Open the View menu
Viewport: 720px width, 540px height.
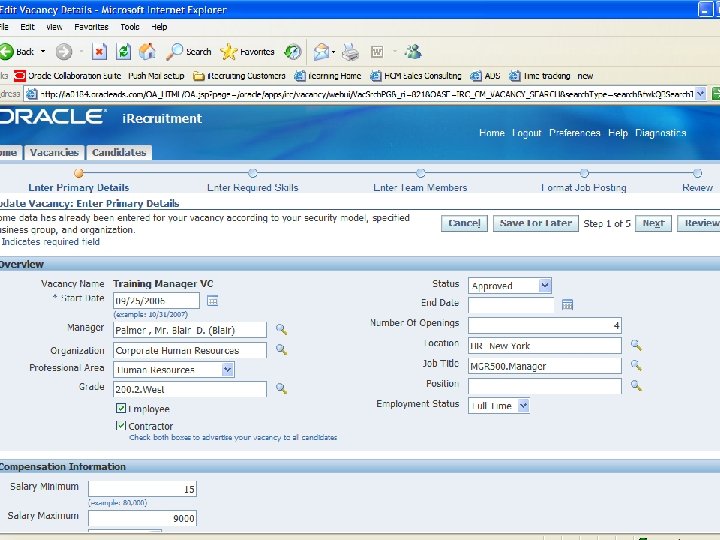coord(54,27)
